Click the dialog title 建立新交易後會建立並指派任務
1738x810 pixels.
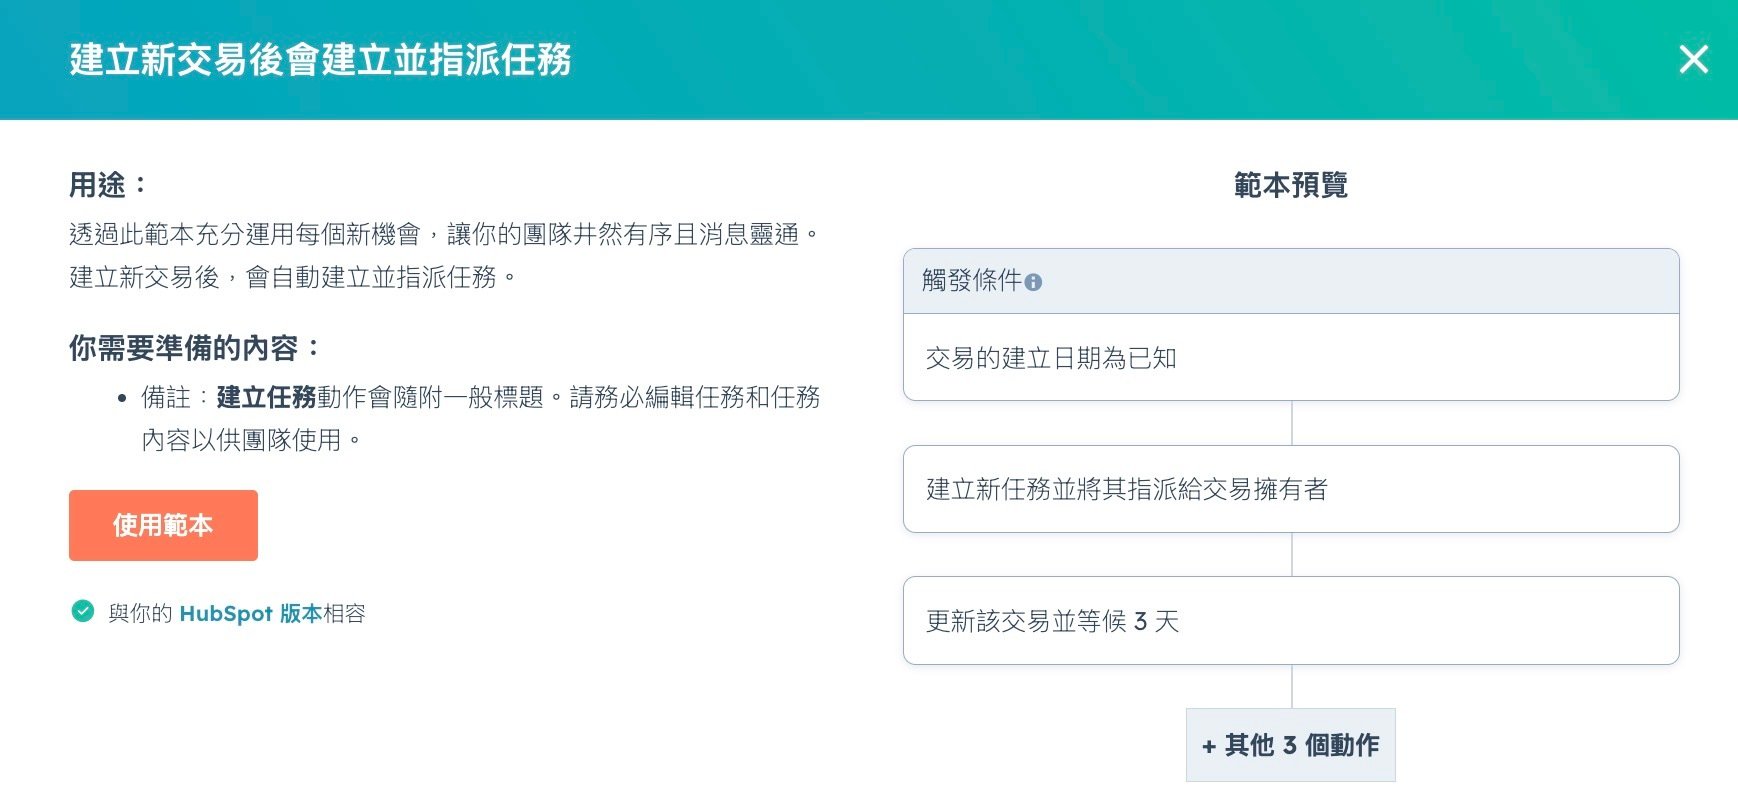click(x=320, y=60)
